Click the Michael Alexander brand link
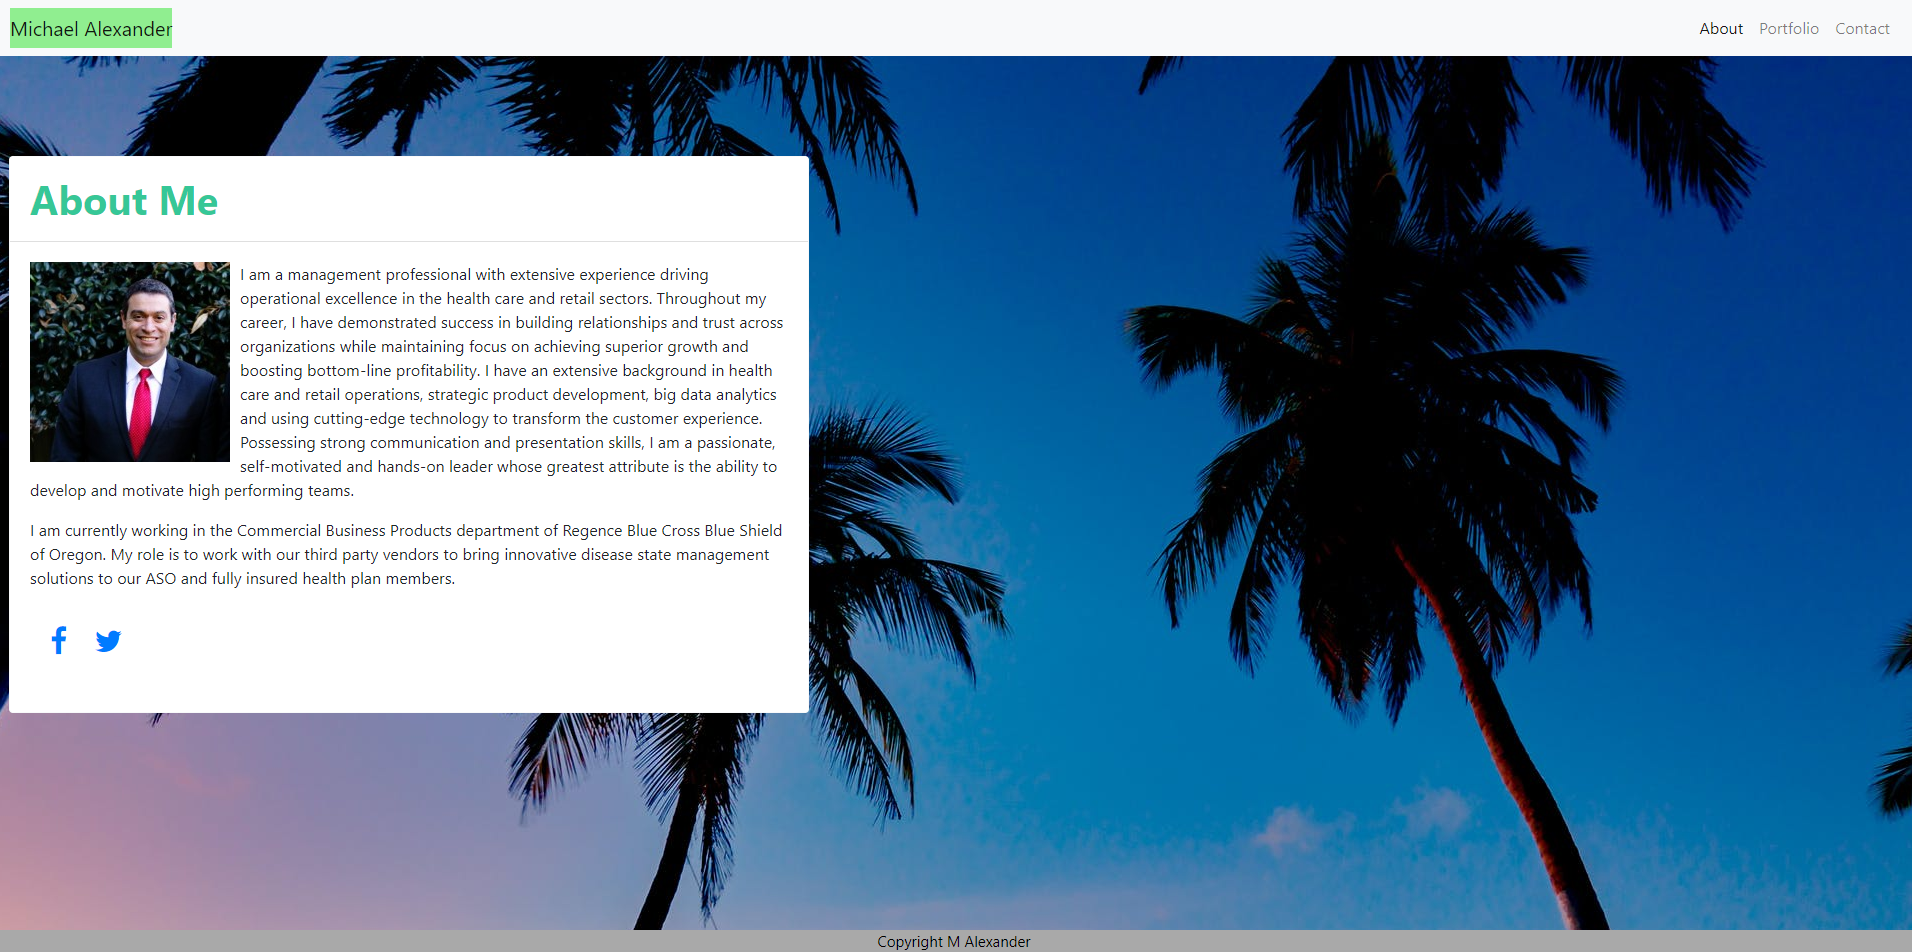This screenshot has width=1912, height=952. [91, 29]
